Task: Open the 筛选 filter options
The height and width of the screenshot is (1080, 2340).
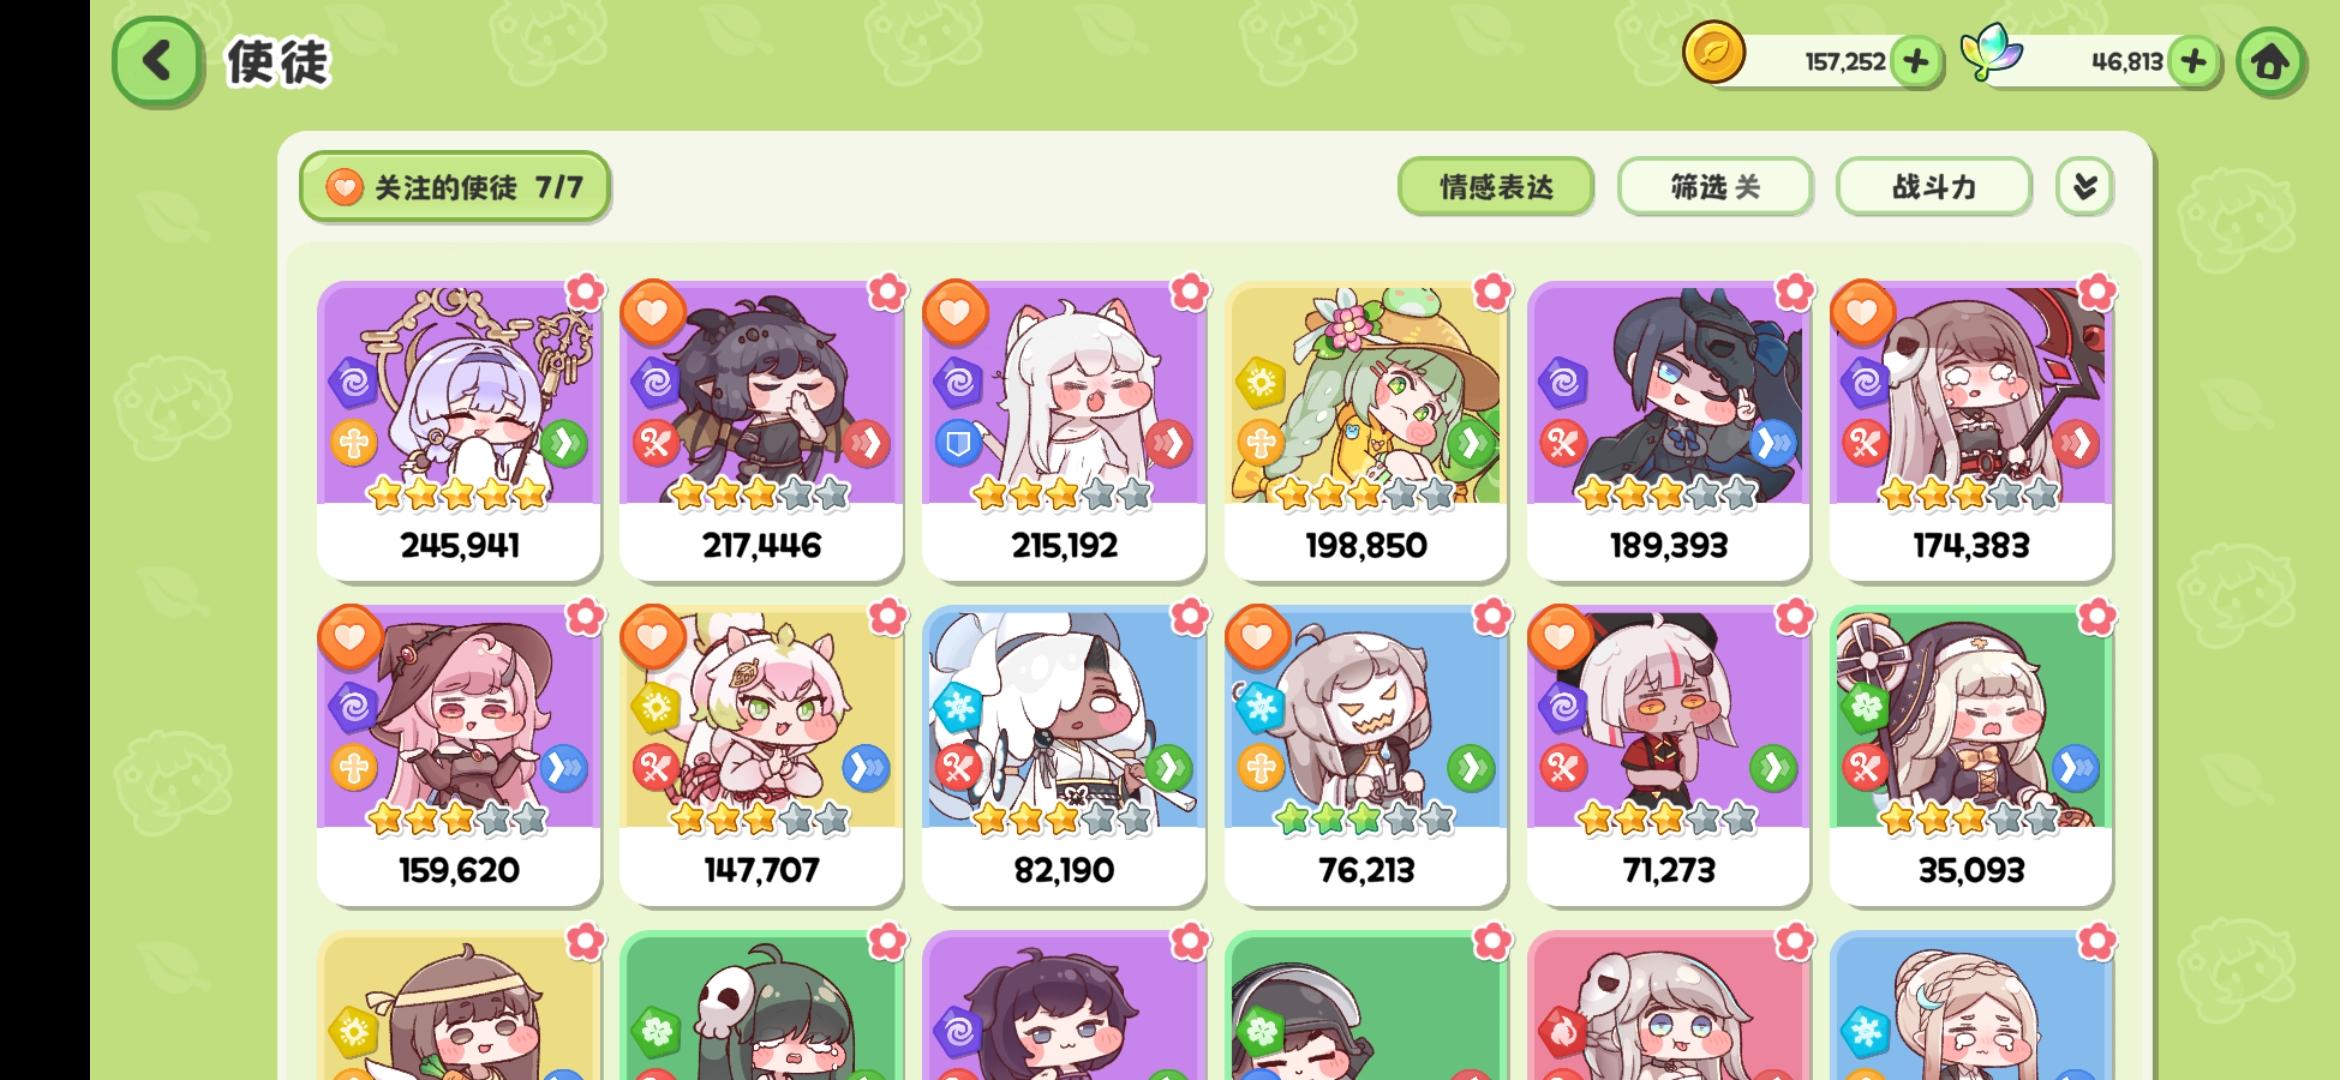Action: [x=1715, y=186]
